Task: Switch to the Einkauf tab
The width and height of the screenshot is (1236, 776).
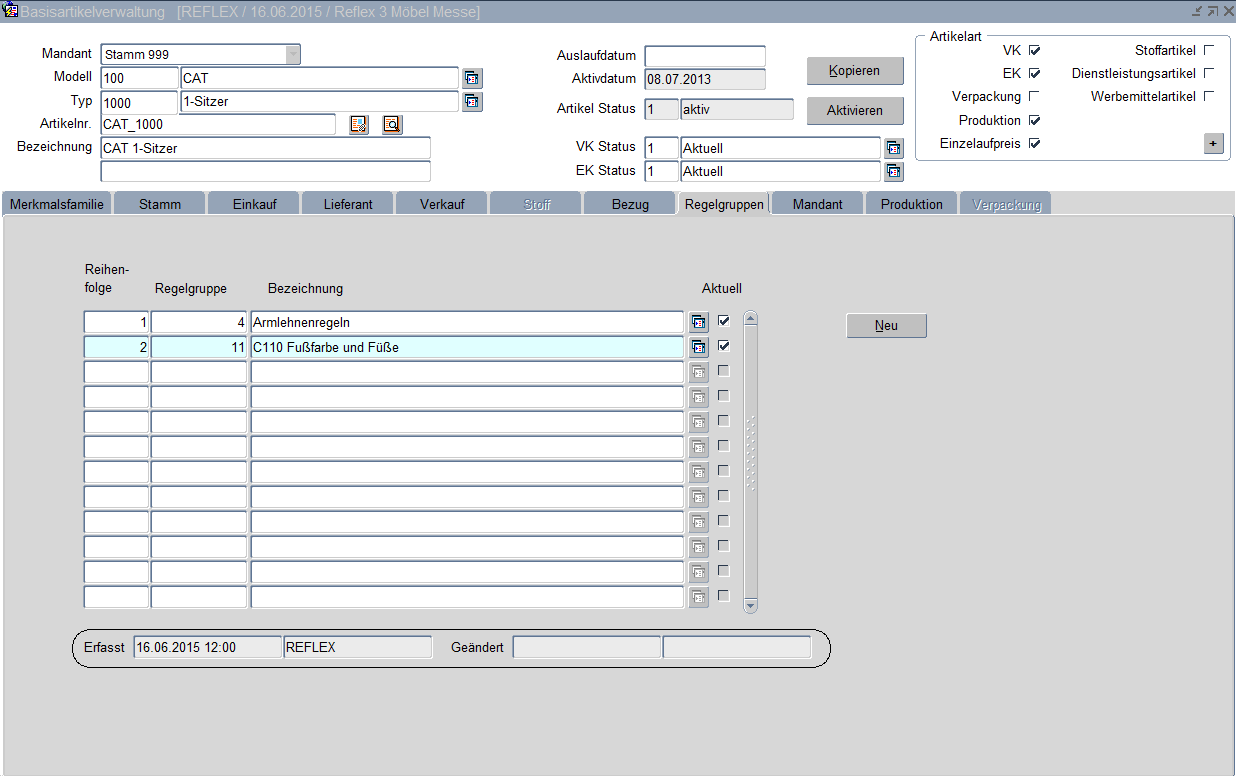Action: (254, 204)
